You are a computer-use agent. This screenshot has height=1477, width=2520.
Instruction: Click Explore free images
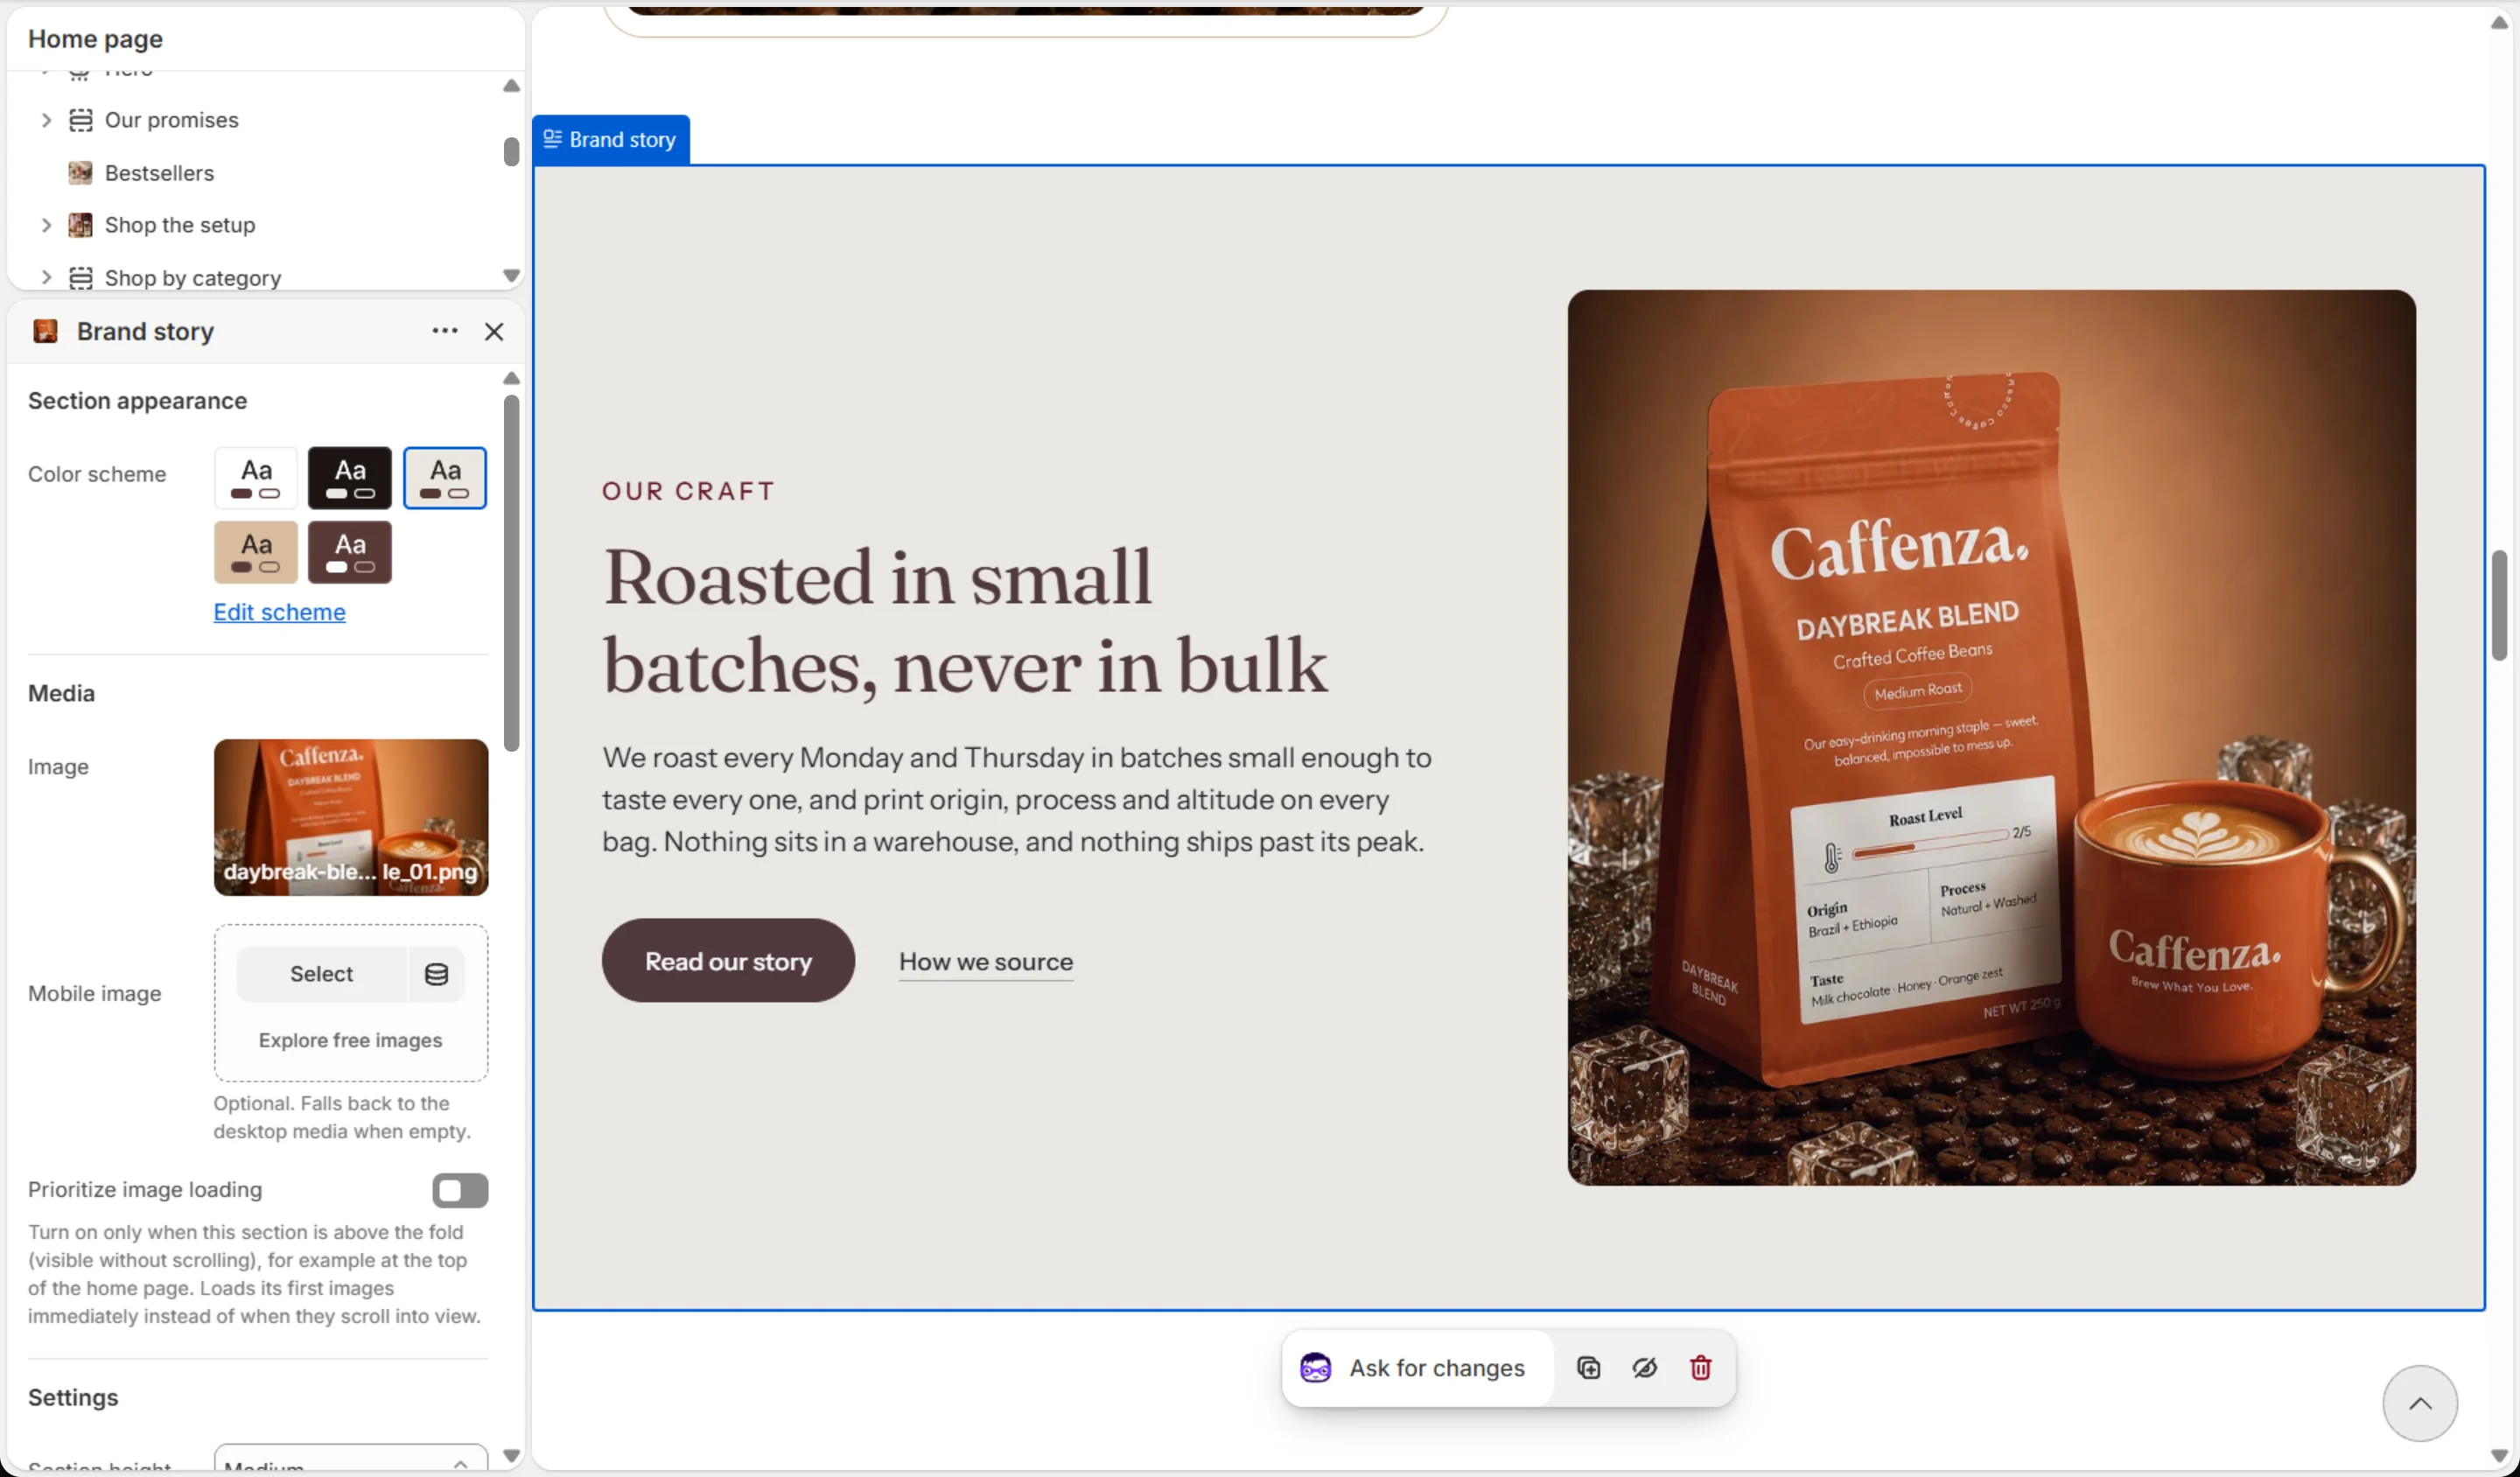point(350,1040)
